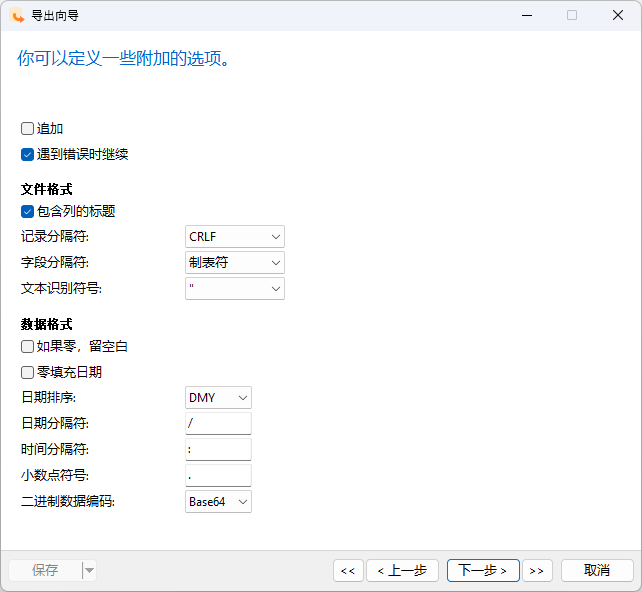The image size is (642, 592).
Task: Open the 日期排序 DMY dropdown
Action: point(218,398)
